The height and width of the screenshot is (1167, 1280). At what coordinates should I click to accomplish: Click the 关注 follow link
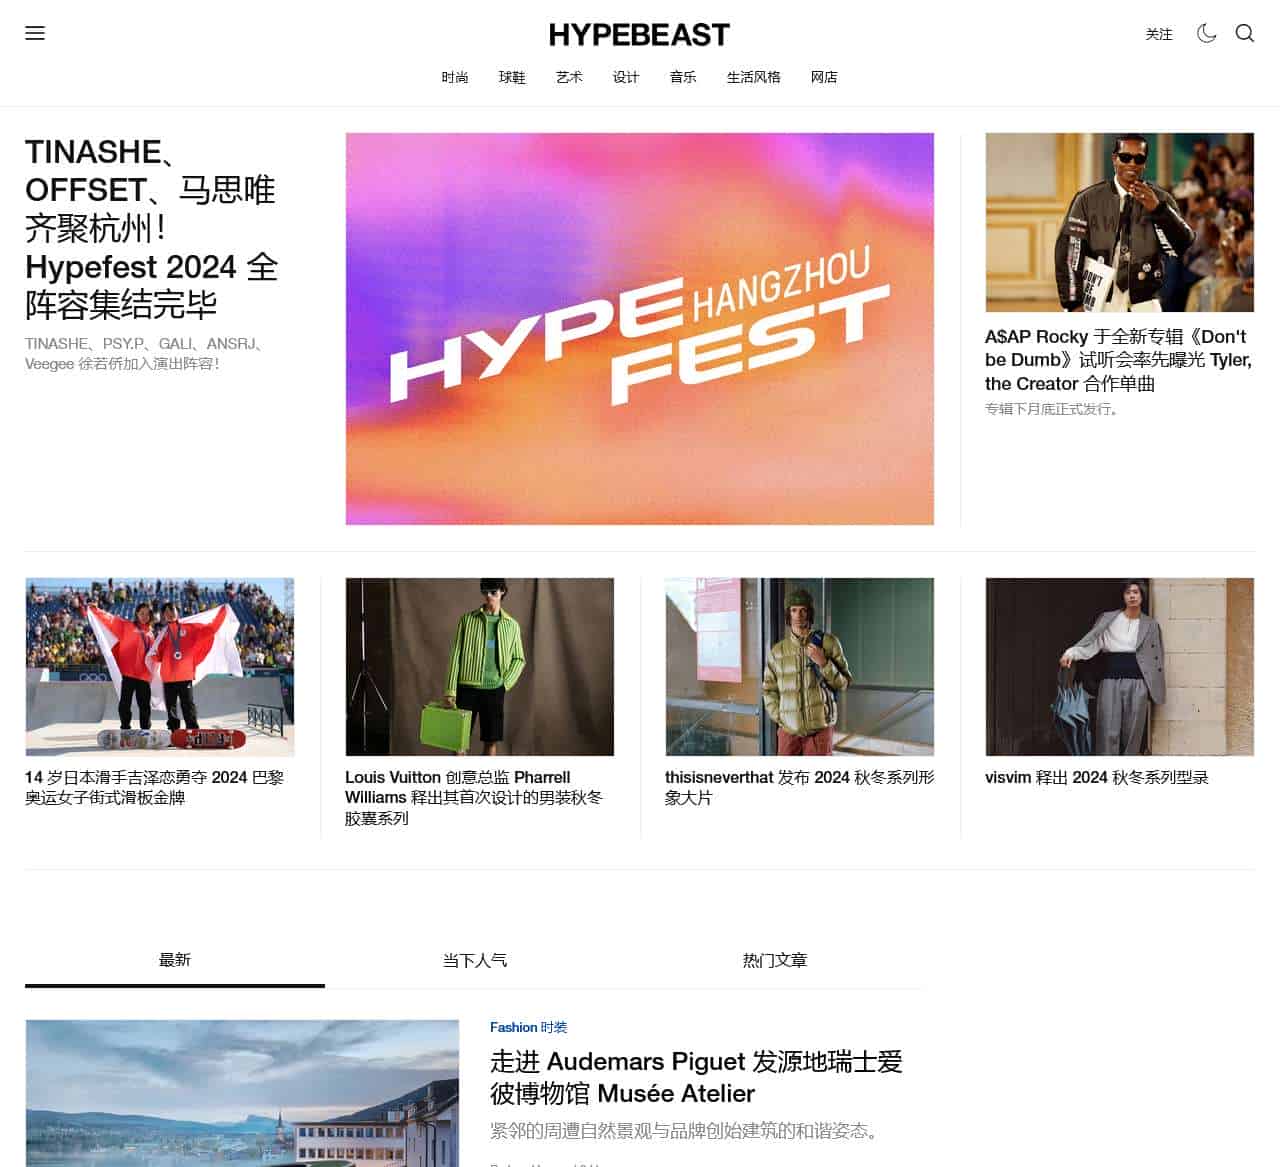pyautogui.click(x=1159, y=34)
